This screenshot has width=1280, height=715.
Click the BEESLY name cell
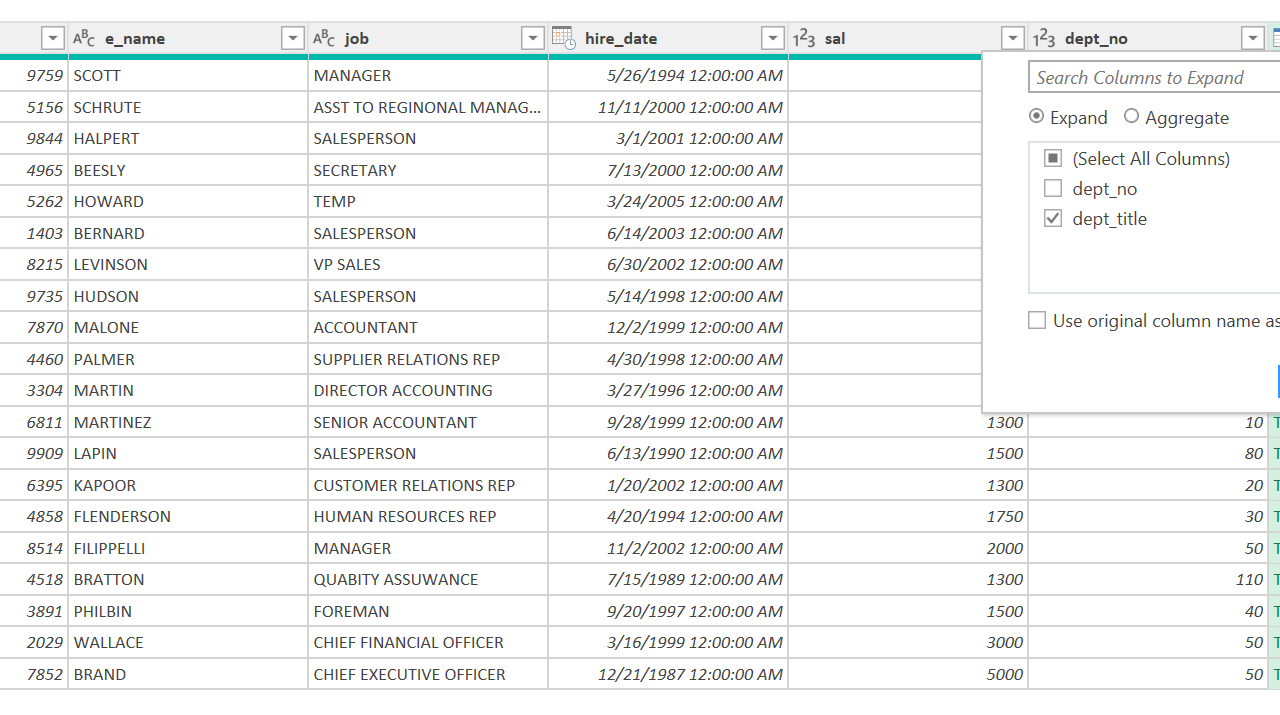(x=188, y=170)
